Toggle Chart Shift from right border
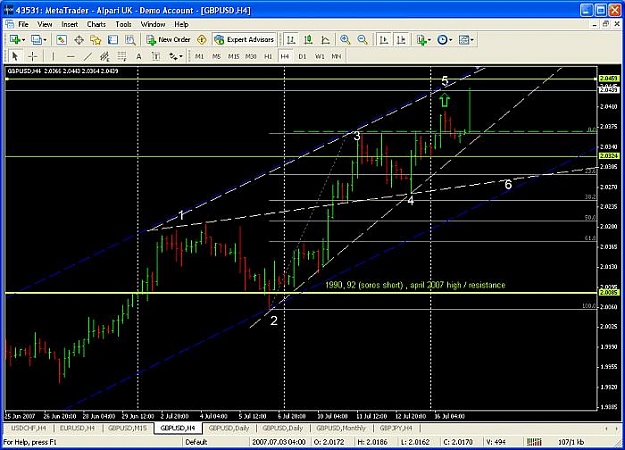Image resolution: width=625 pixels, height=450 pixels. [401, 39]
